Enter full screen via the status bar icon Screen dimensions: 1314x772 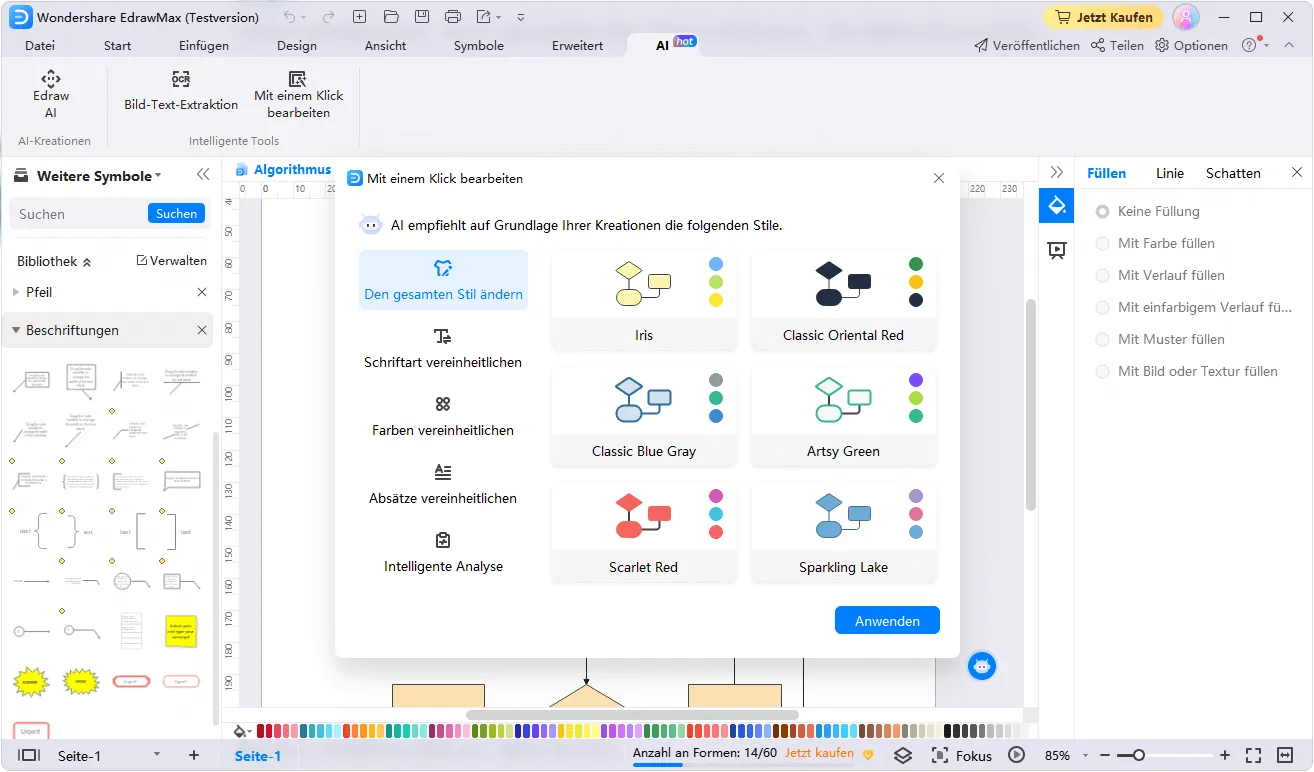pyautogui.click(x=1253, y=755)
